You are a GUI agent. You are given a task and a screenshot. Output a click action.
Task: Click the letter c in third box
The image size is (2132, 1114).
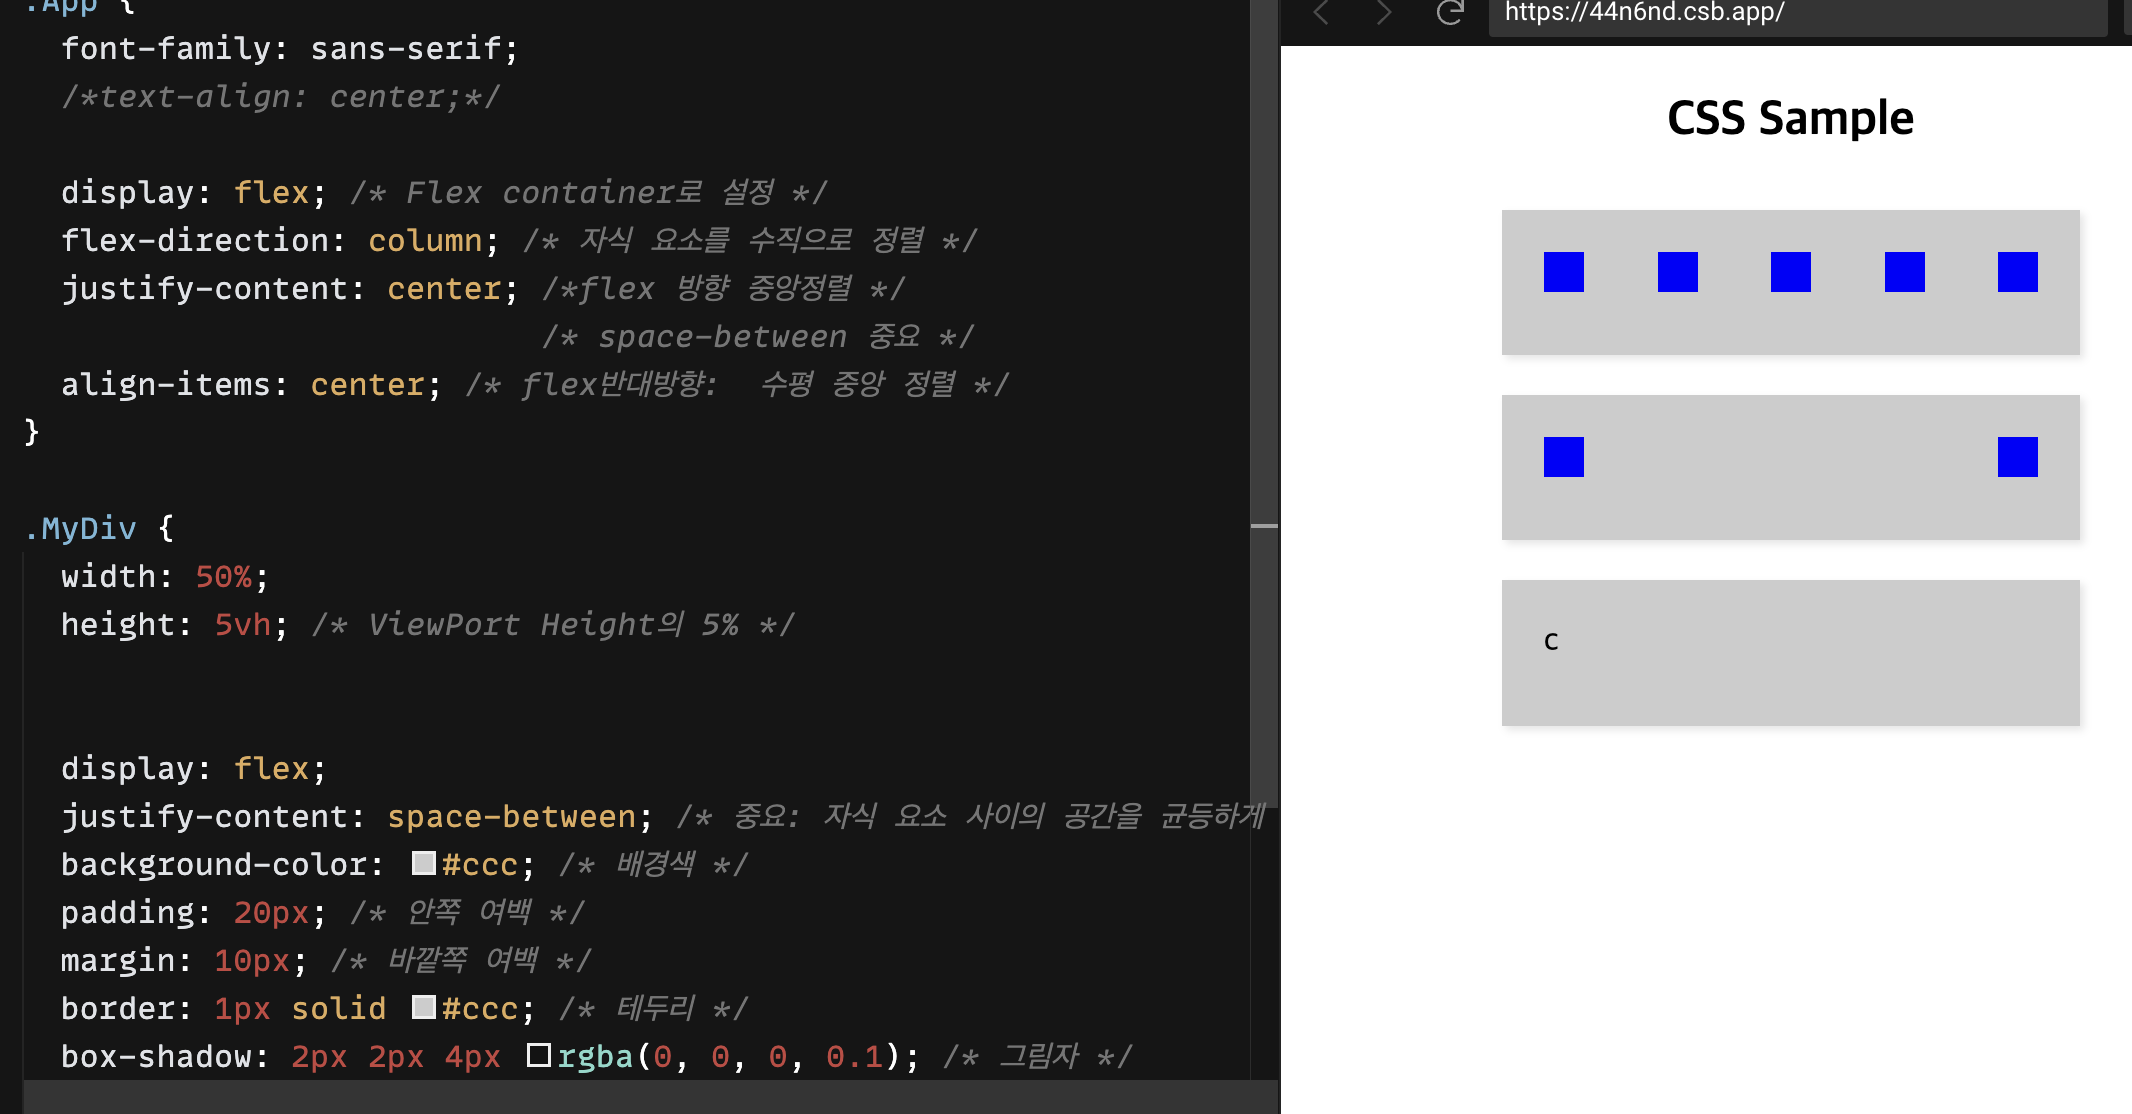pyautogui.click(x=1551, y=641)
